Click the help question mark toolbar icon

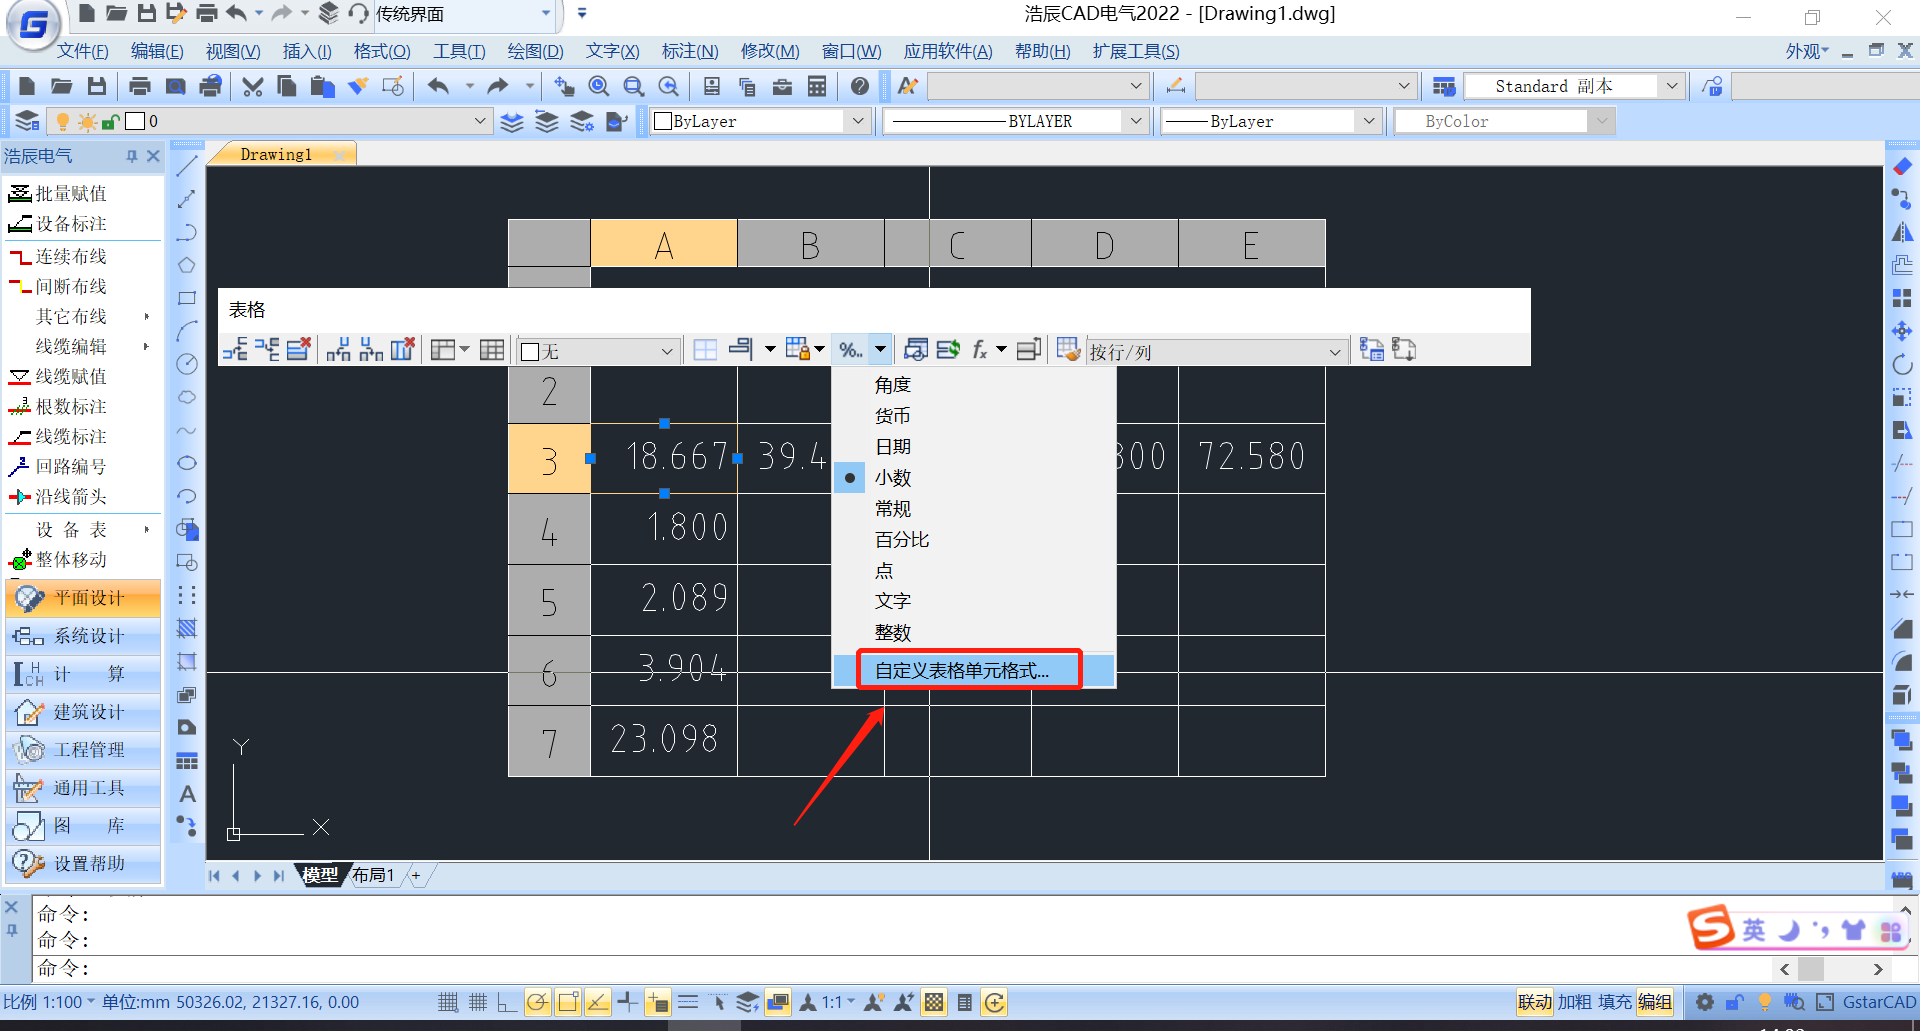pyautogui.click(x=859, y=87)
